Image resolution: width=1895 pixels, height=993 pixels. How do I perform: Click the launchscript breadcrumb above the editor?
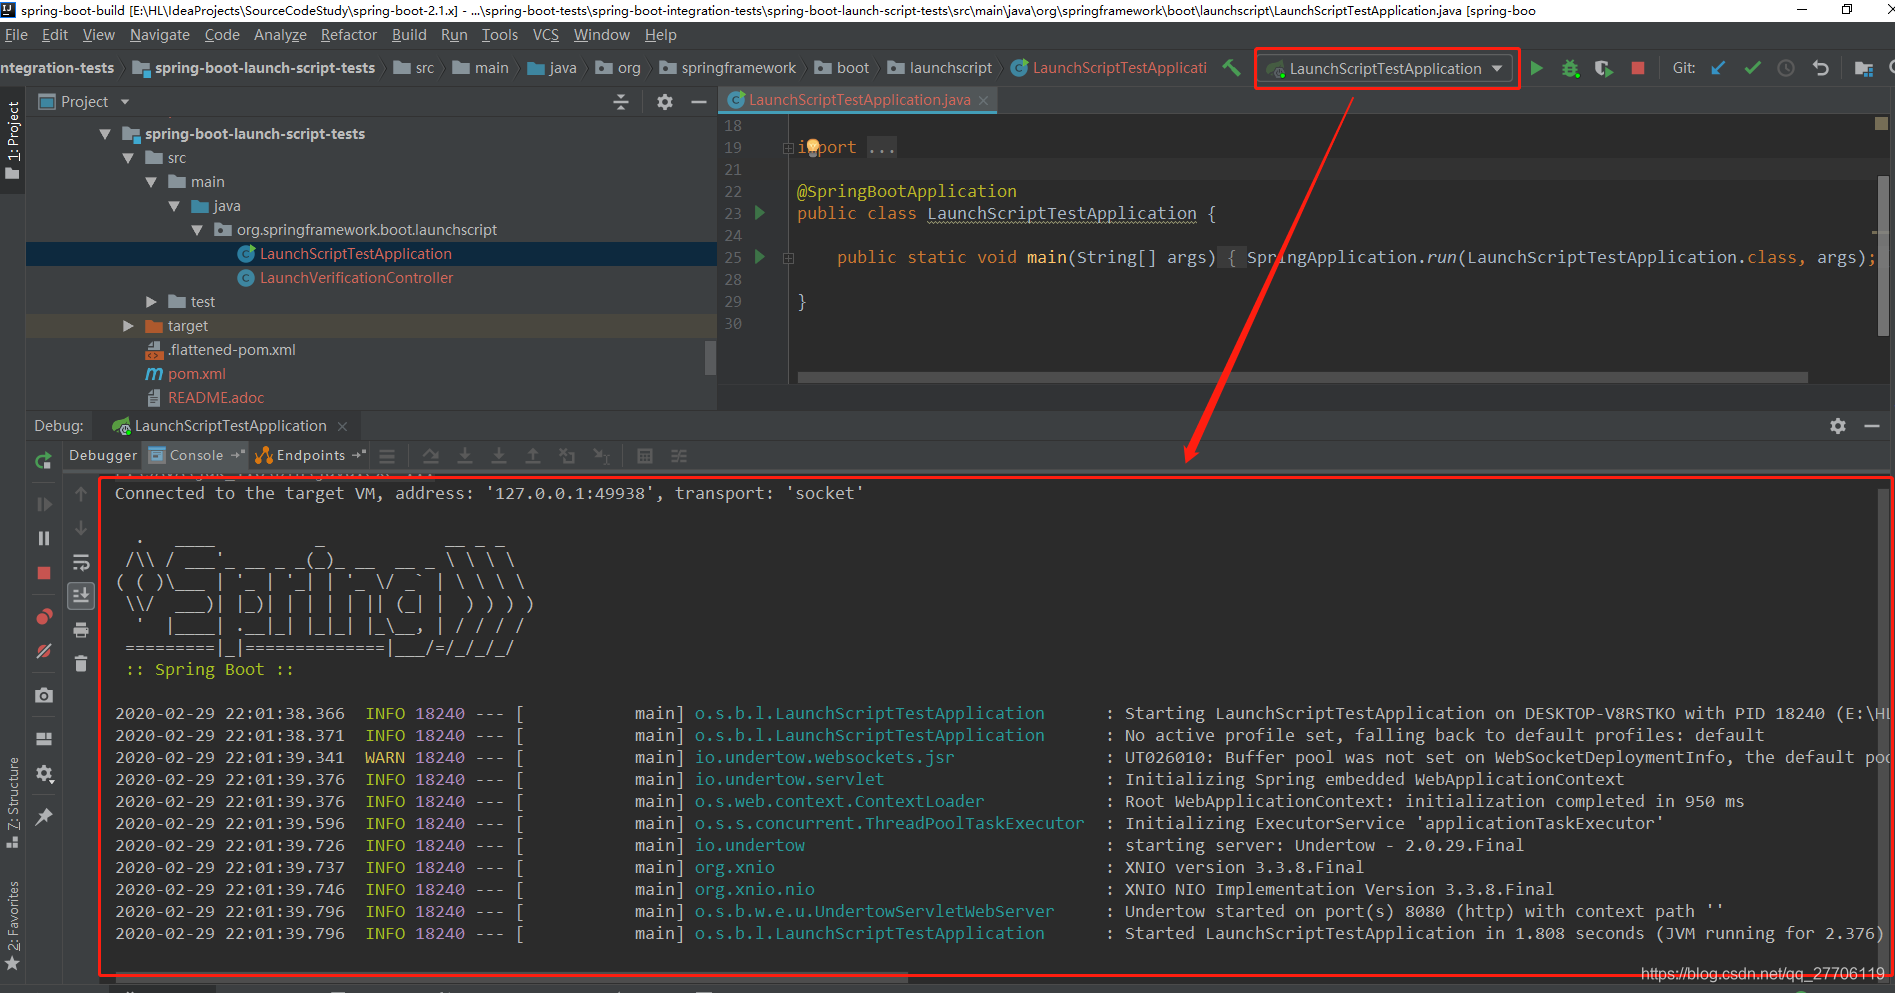(949, 67)
